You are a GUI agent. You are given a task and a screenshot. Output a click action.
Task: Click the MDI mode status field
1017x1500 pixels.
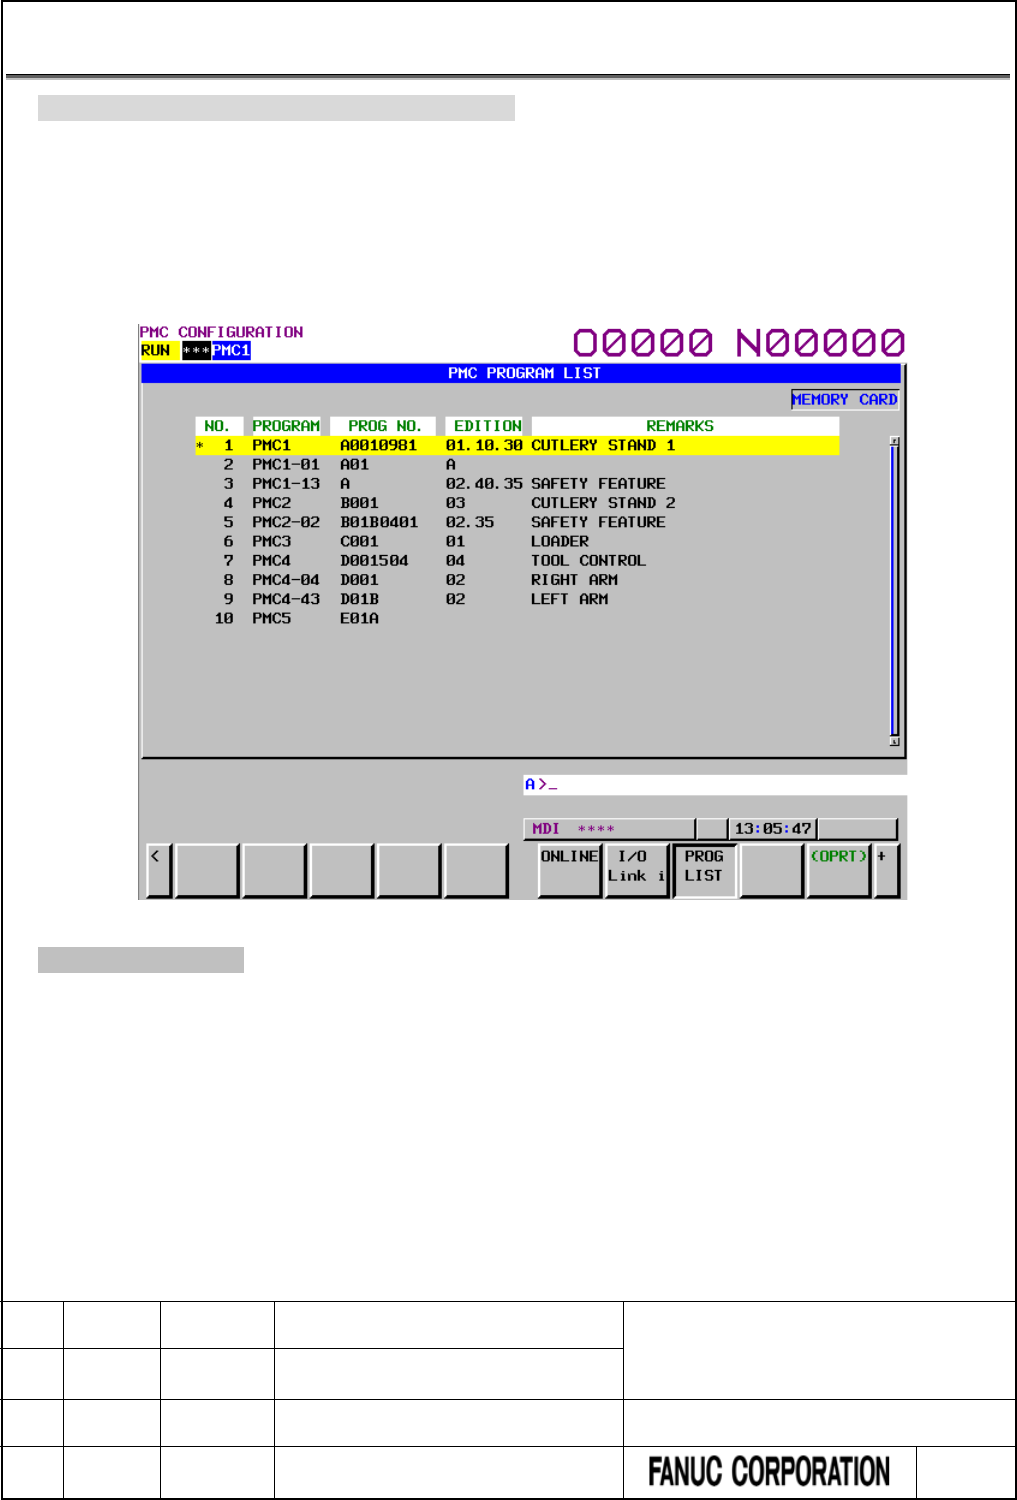(609, 829)
